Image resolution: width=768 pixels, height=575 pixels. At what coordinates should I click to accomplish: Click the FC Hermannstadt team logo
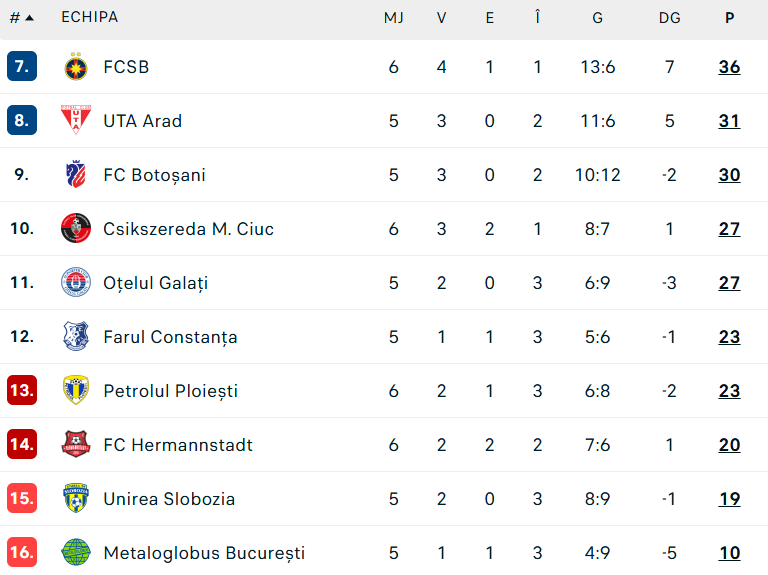point(75,445)
